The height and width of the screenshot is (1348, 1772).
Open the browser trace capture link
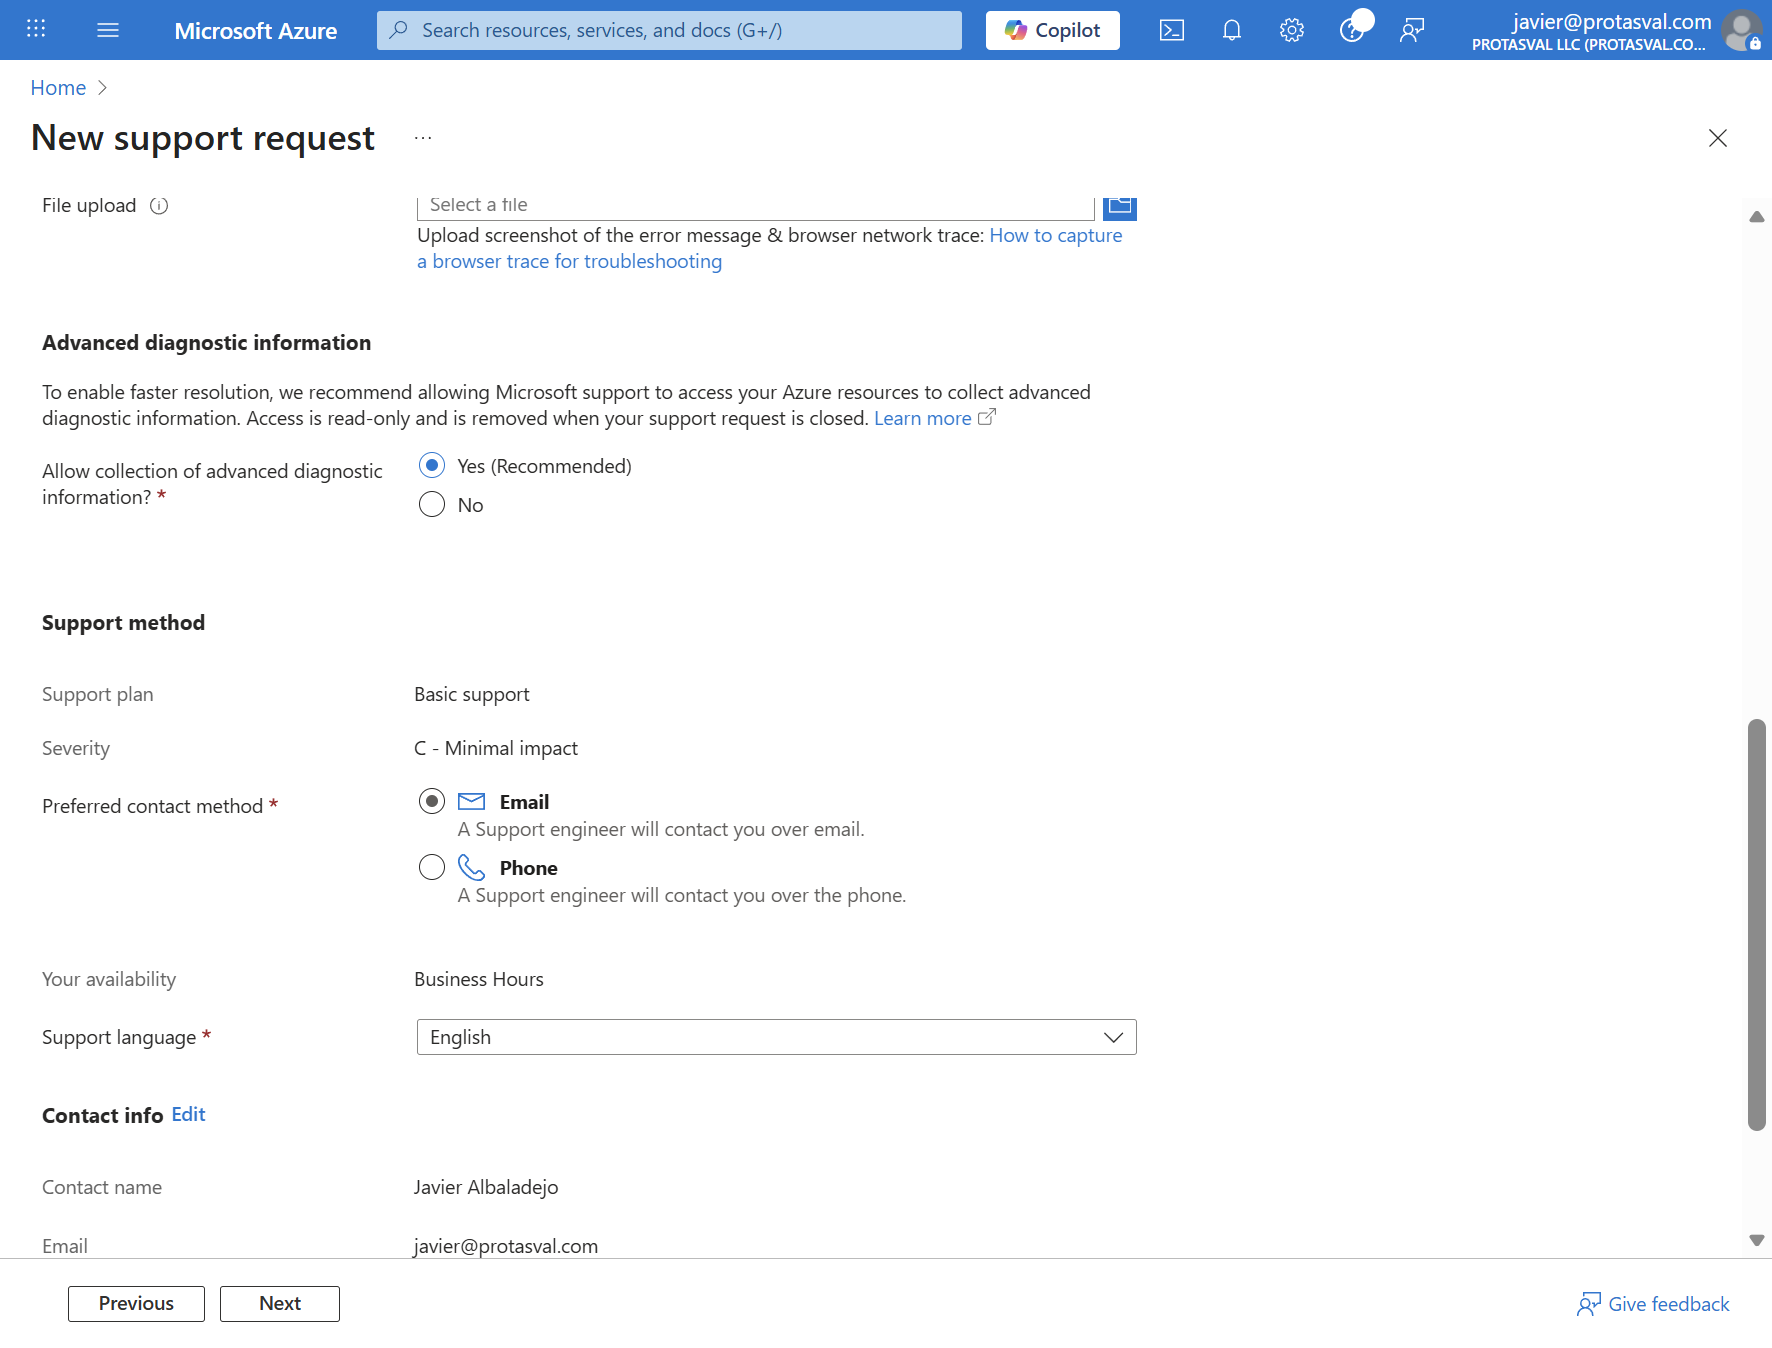[x=770, y=248]
